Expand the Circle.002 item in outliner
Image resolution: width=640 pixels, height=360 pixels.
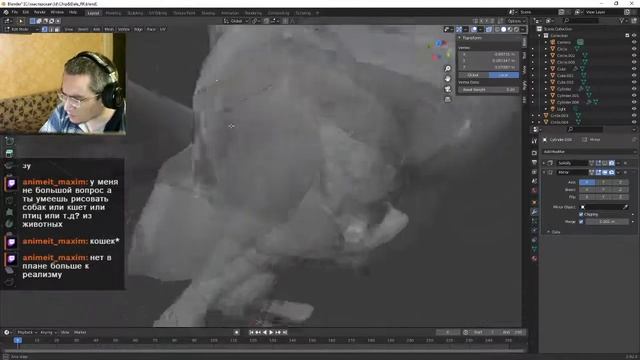(x=546, y=56)
